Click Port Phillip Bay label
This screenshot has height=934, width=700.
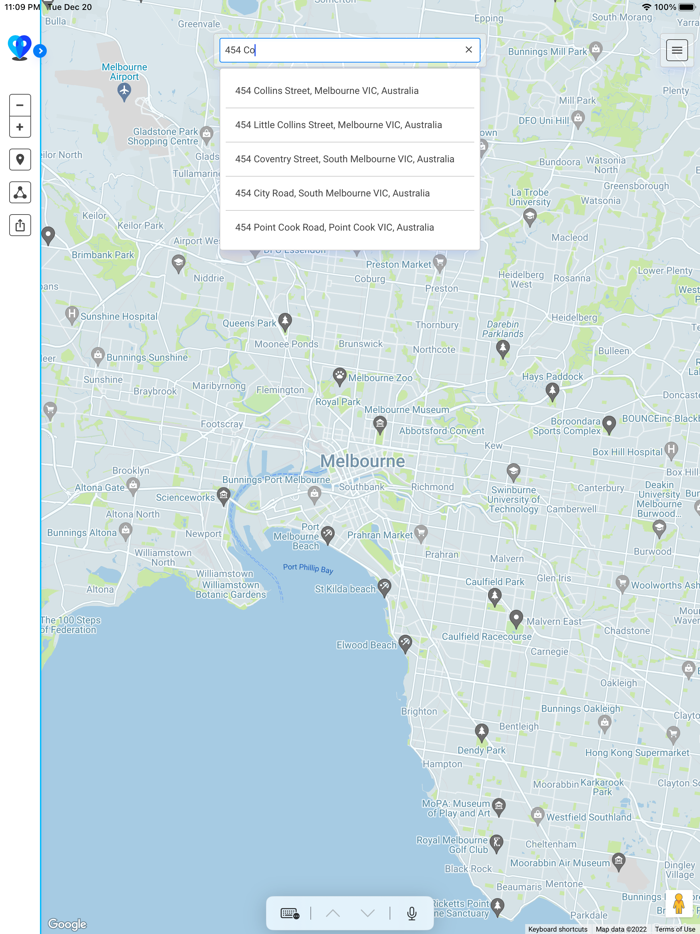click(x=308, y=568)
